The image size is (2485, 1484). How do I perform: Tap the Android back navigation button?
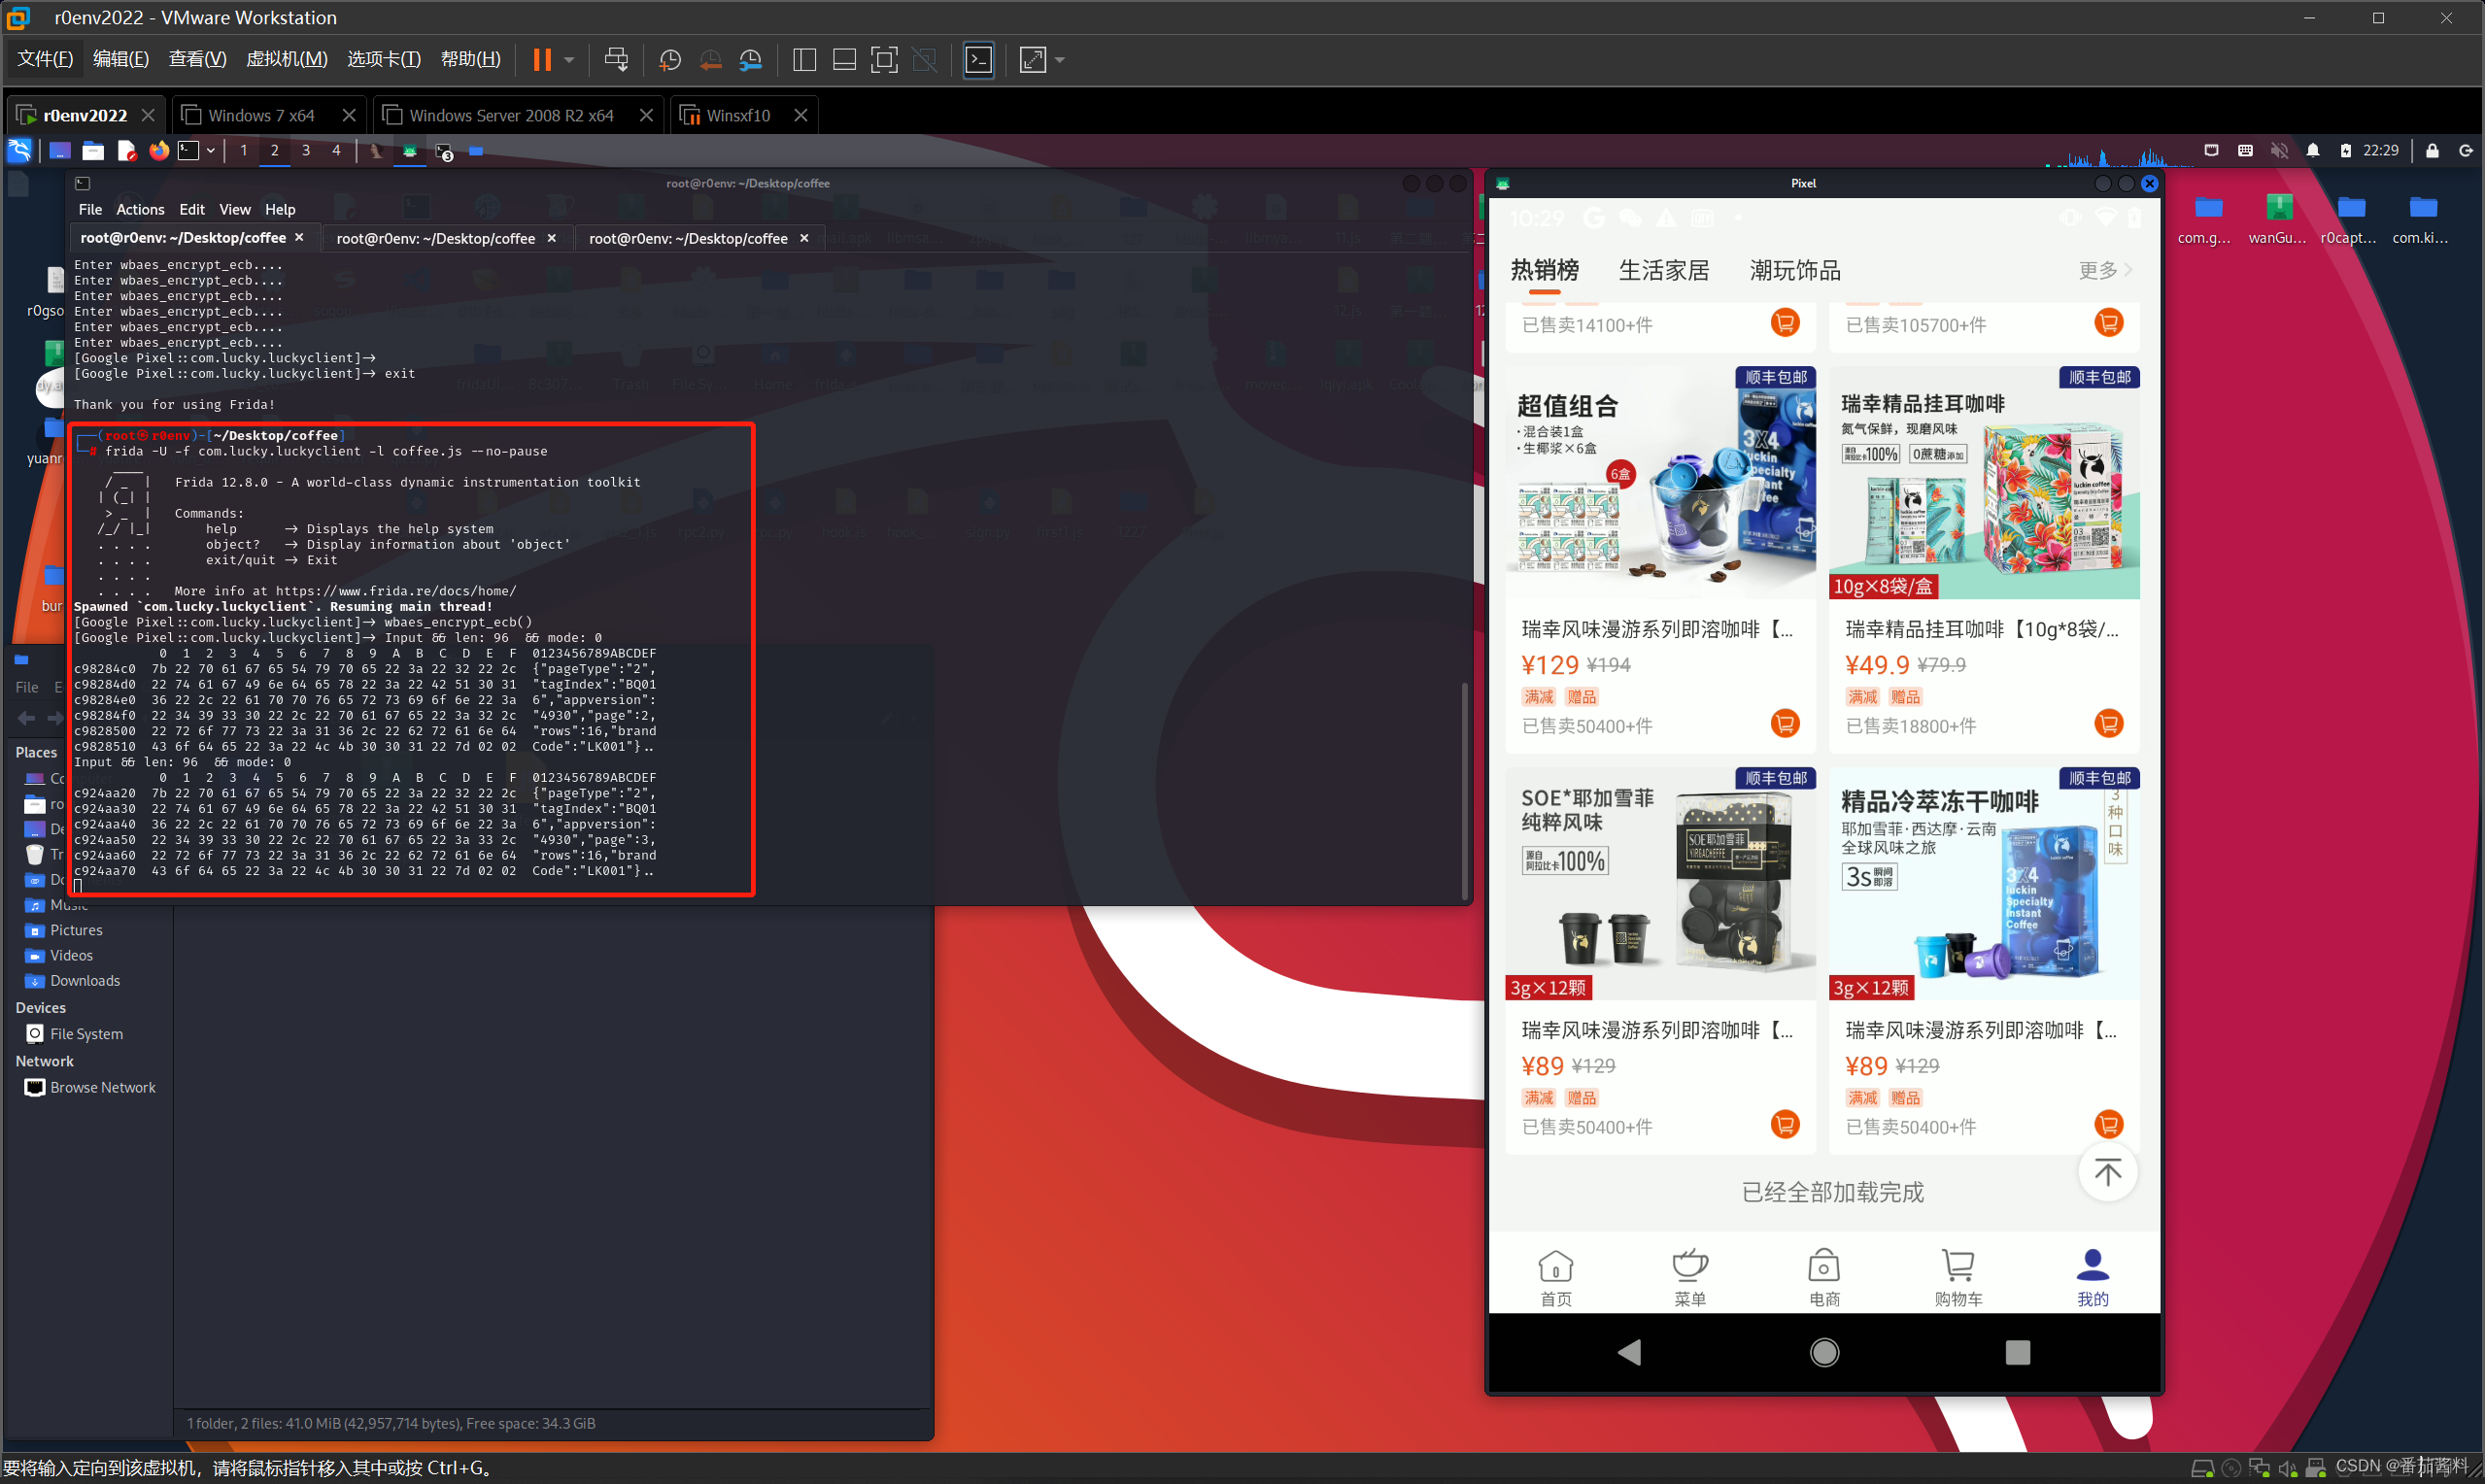(x=1629, y=1352)
